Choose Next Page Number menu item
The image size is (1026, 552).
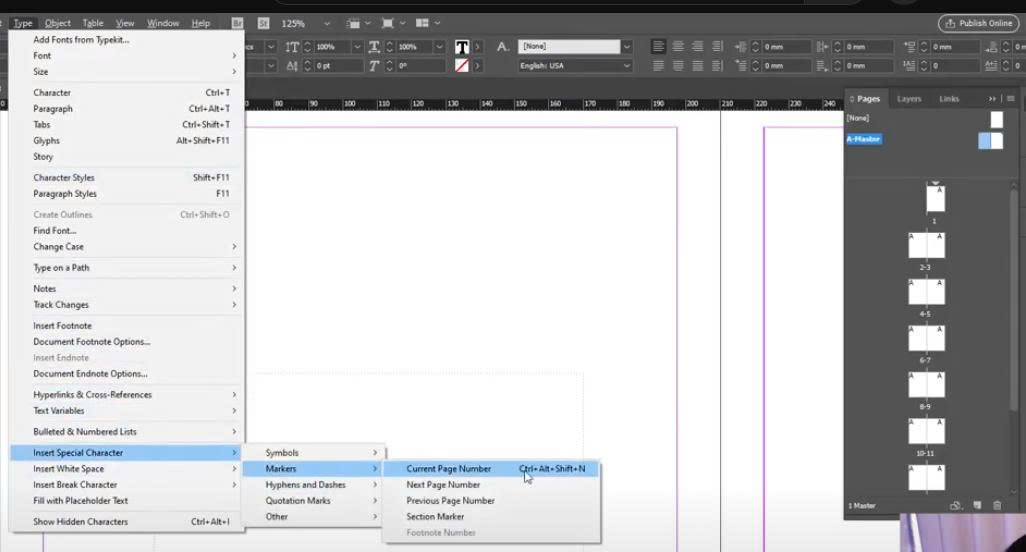coord(491,485)
